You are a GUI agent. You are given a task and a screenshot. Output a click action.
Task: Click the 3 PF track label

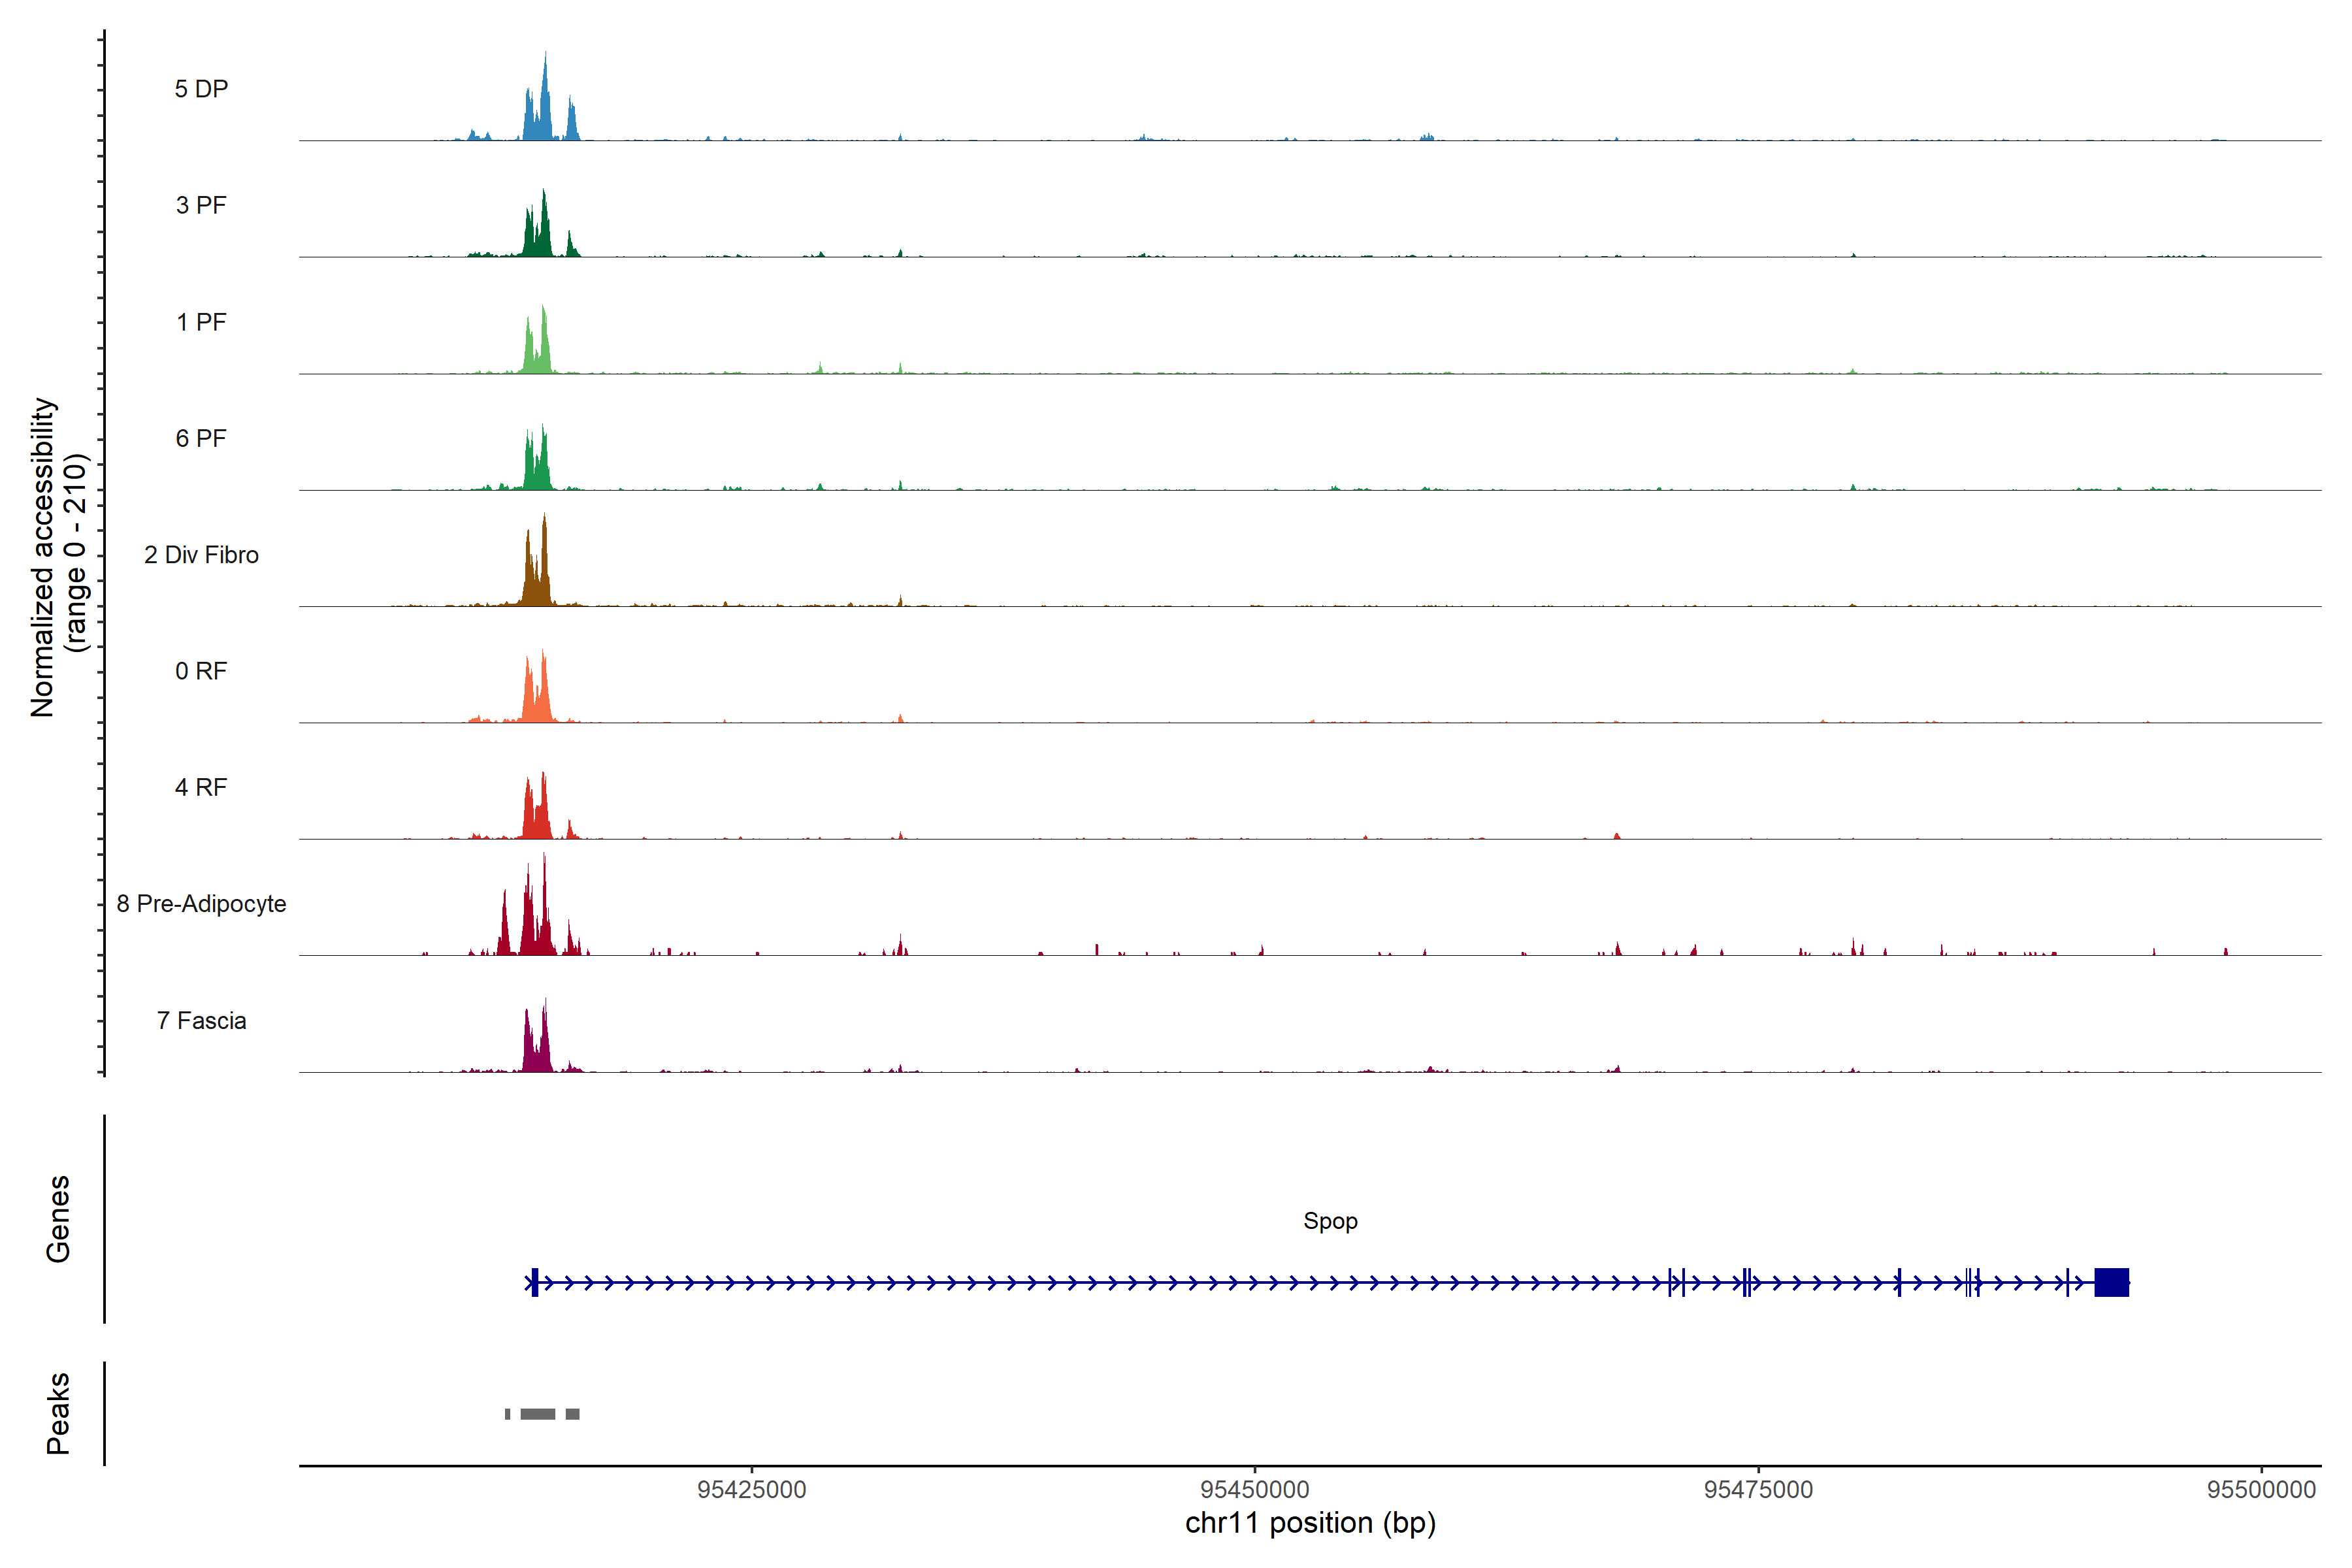(201, 205)
